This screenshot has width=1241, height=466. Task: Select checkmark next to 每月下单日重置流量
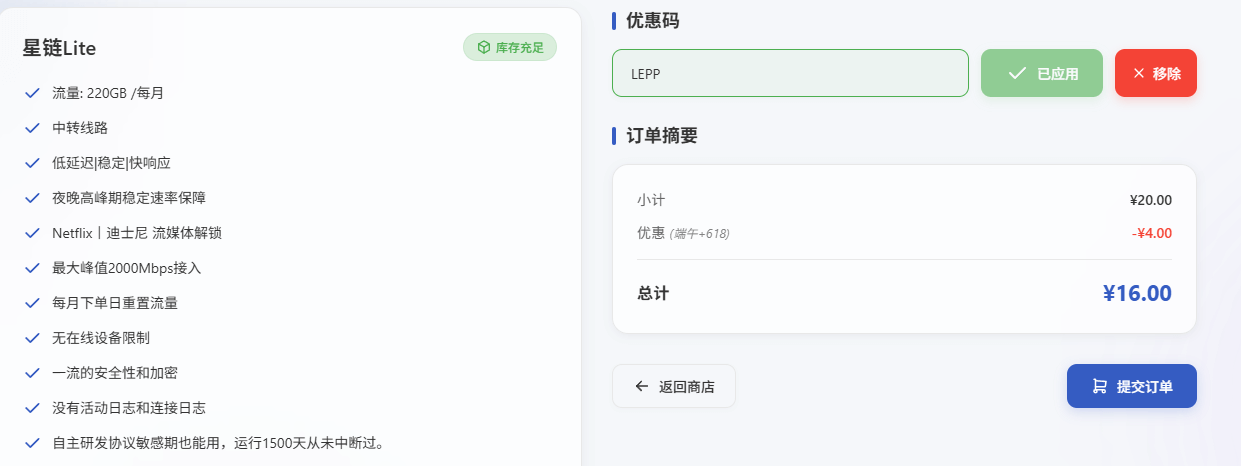click(32, 303)
